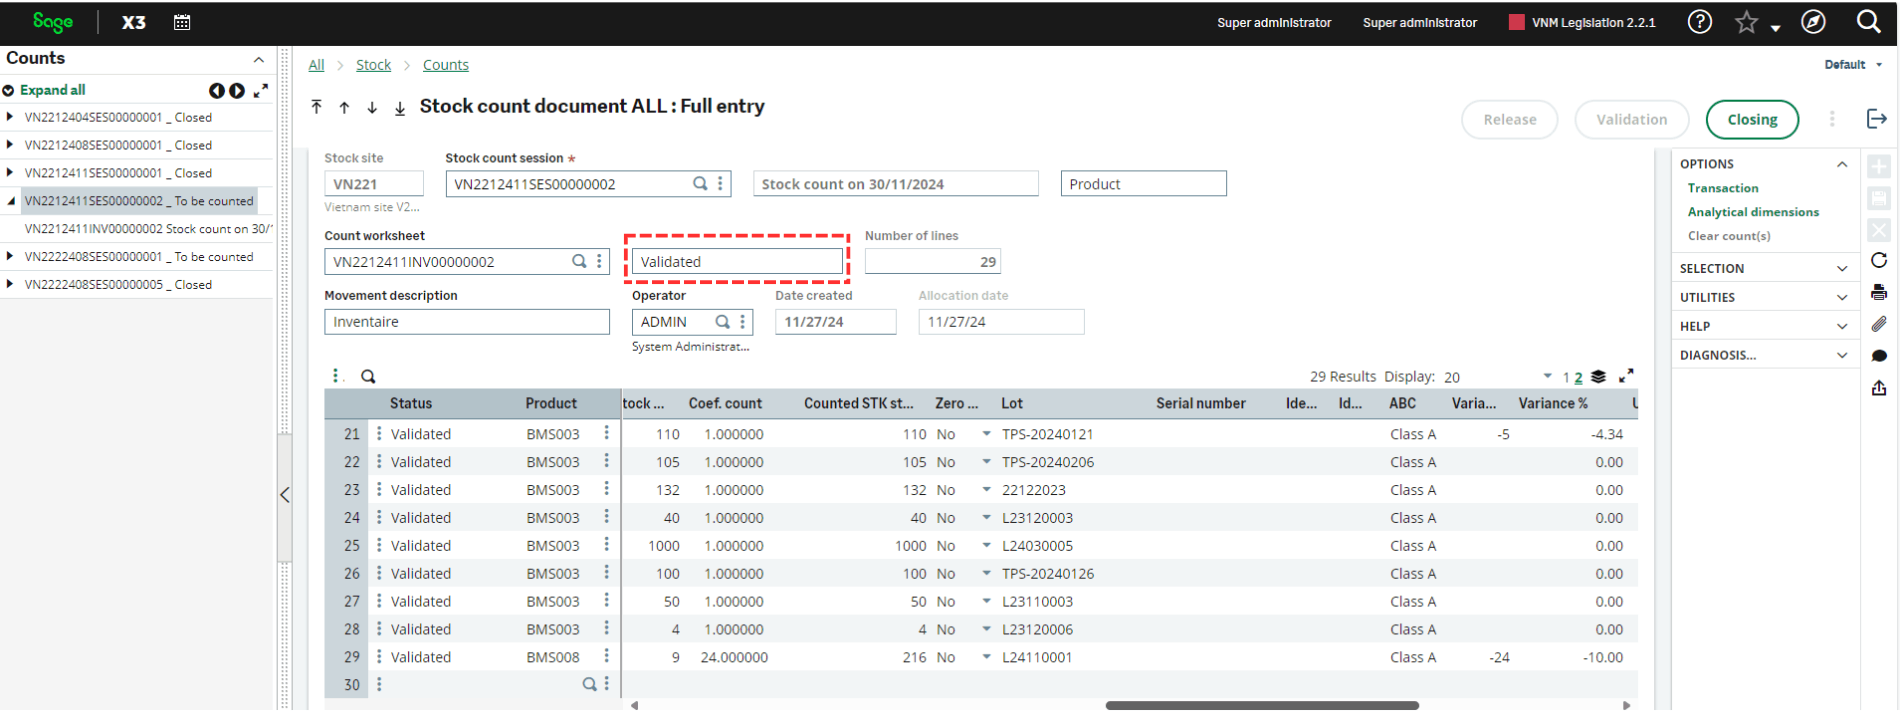Go to next record down arrow
This screenshot has height=720, width=1900.
click(372, 107)
